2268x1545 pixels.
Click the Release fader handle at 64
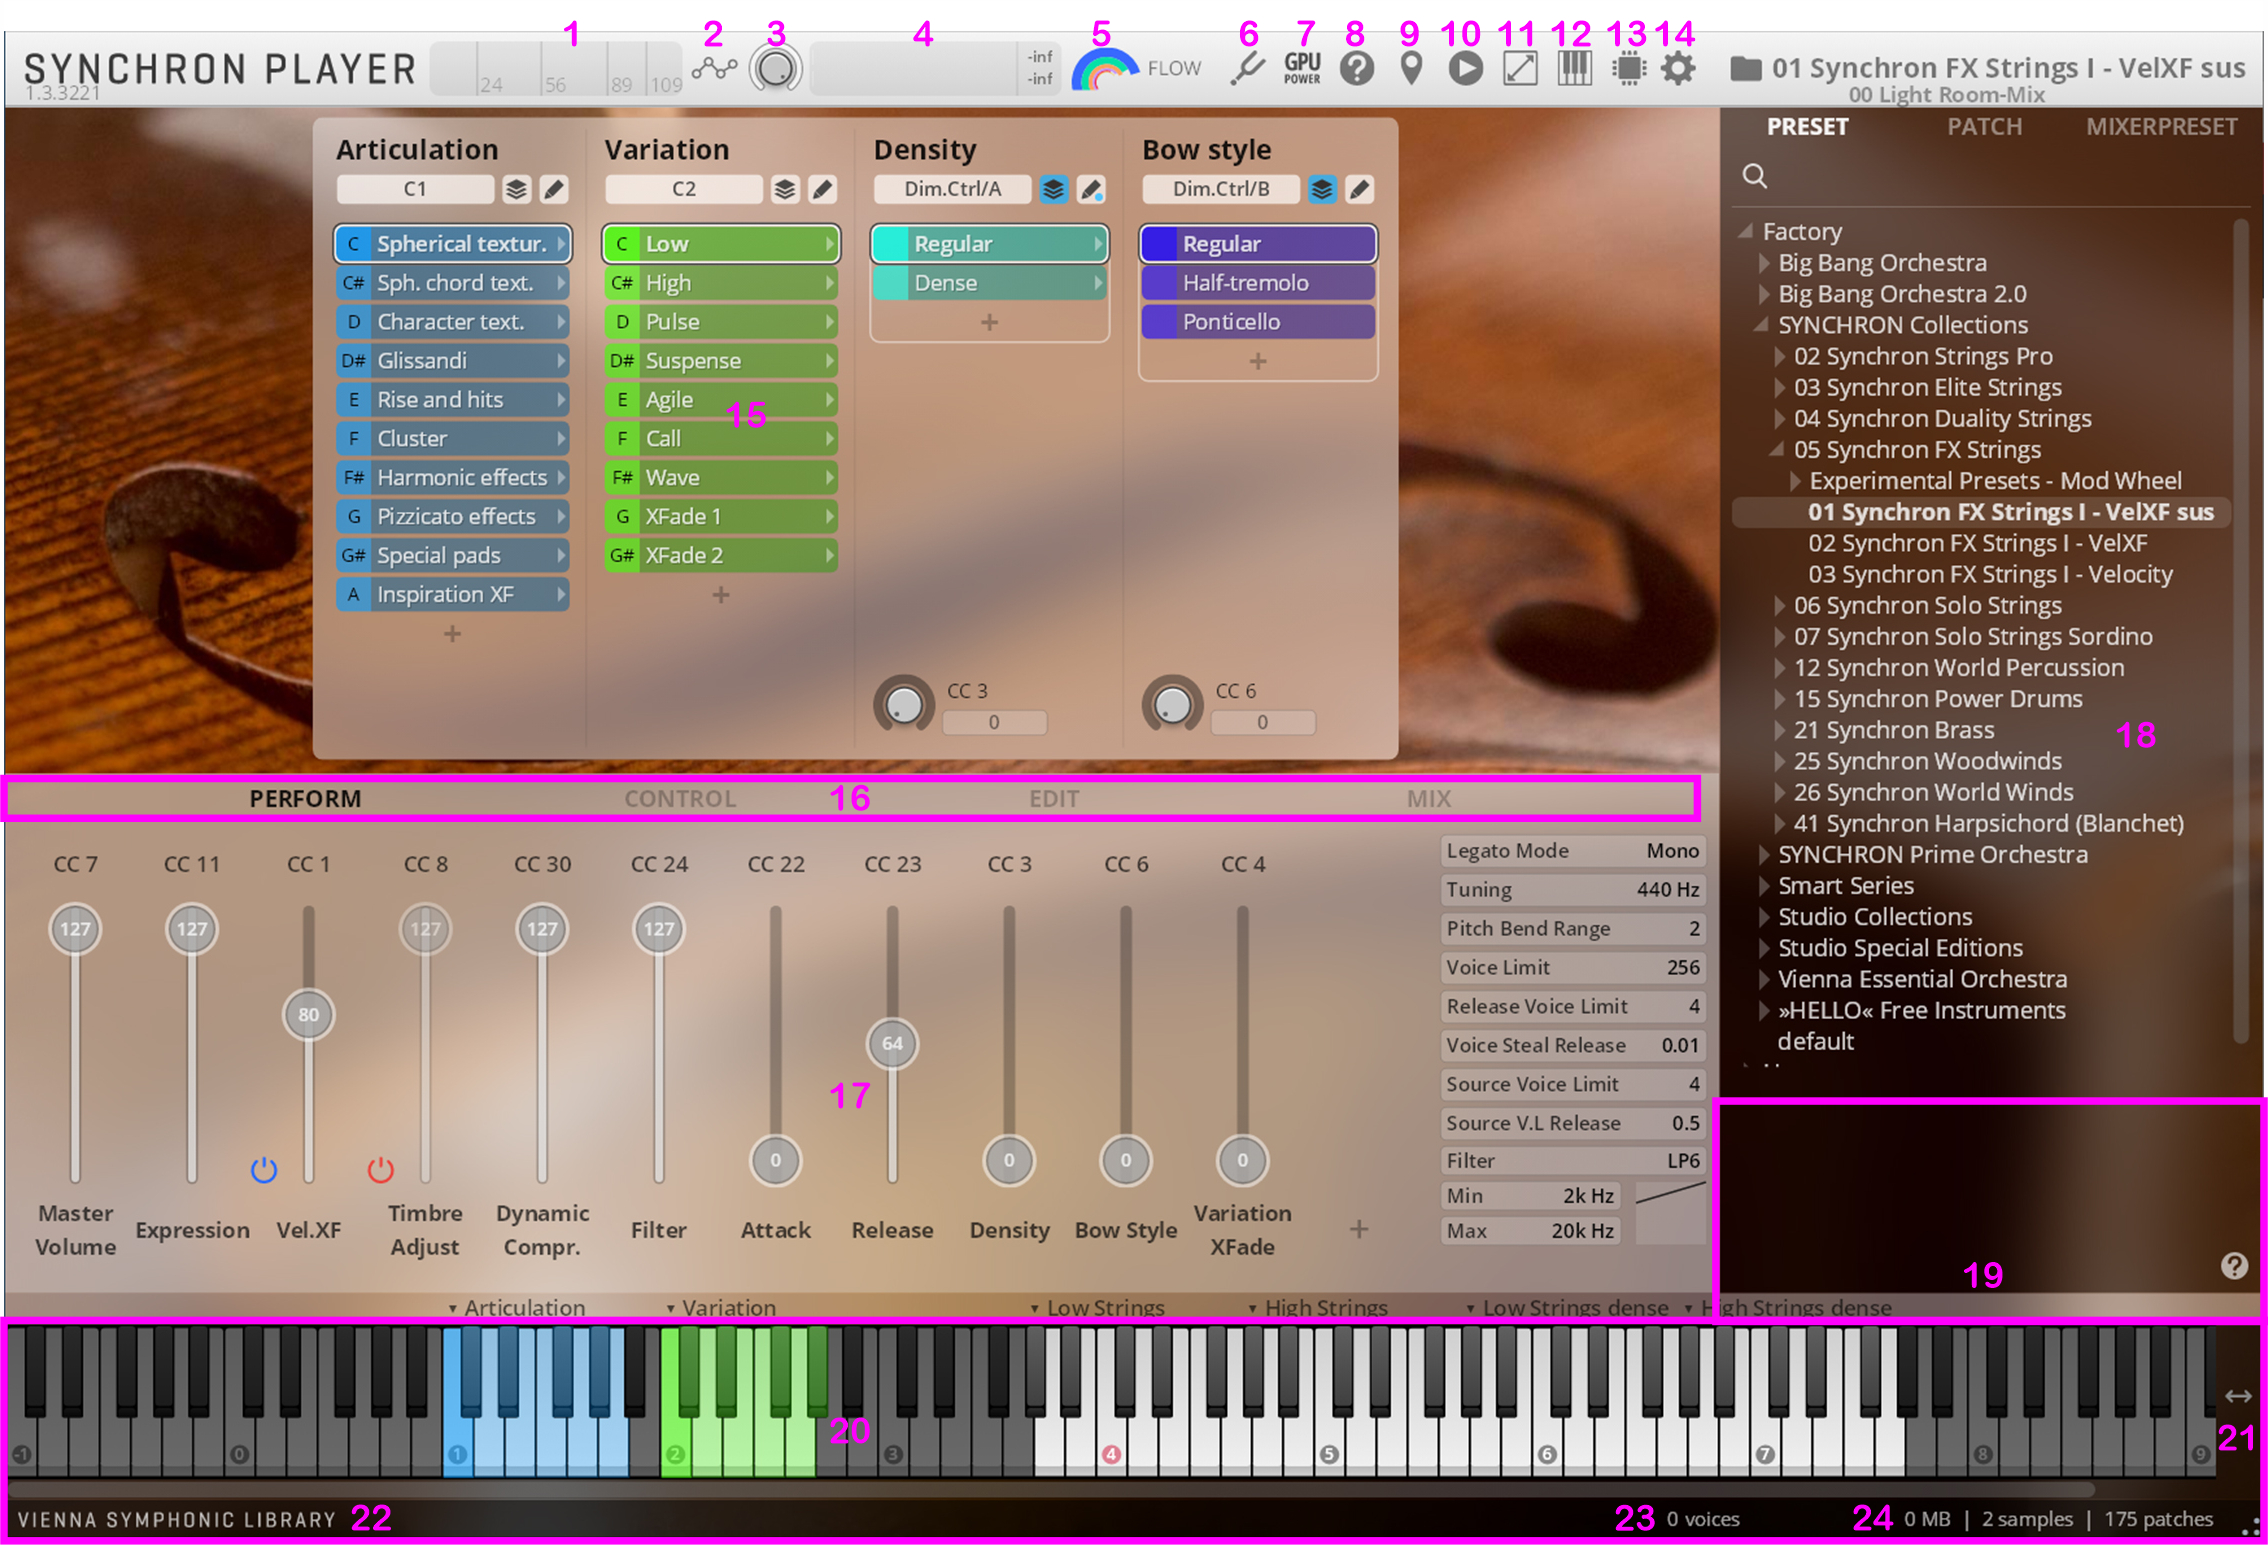(892, 1044)
